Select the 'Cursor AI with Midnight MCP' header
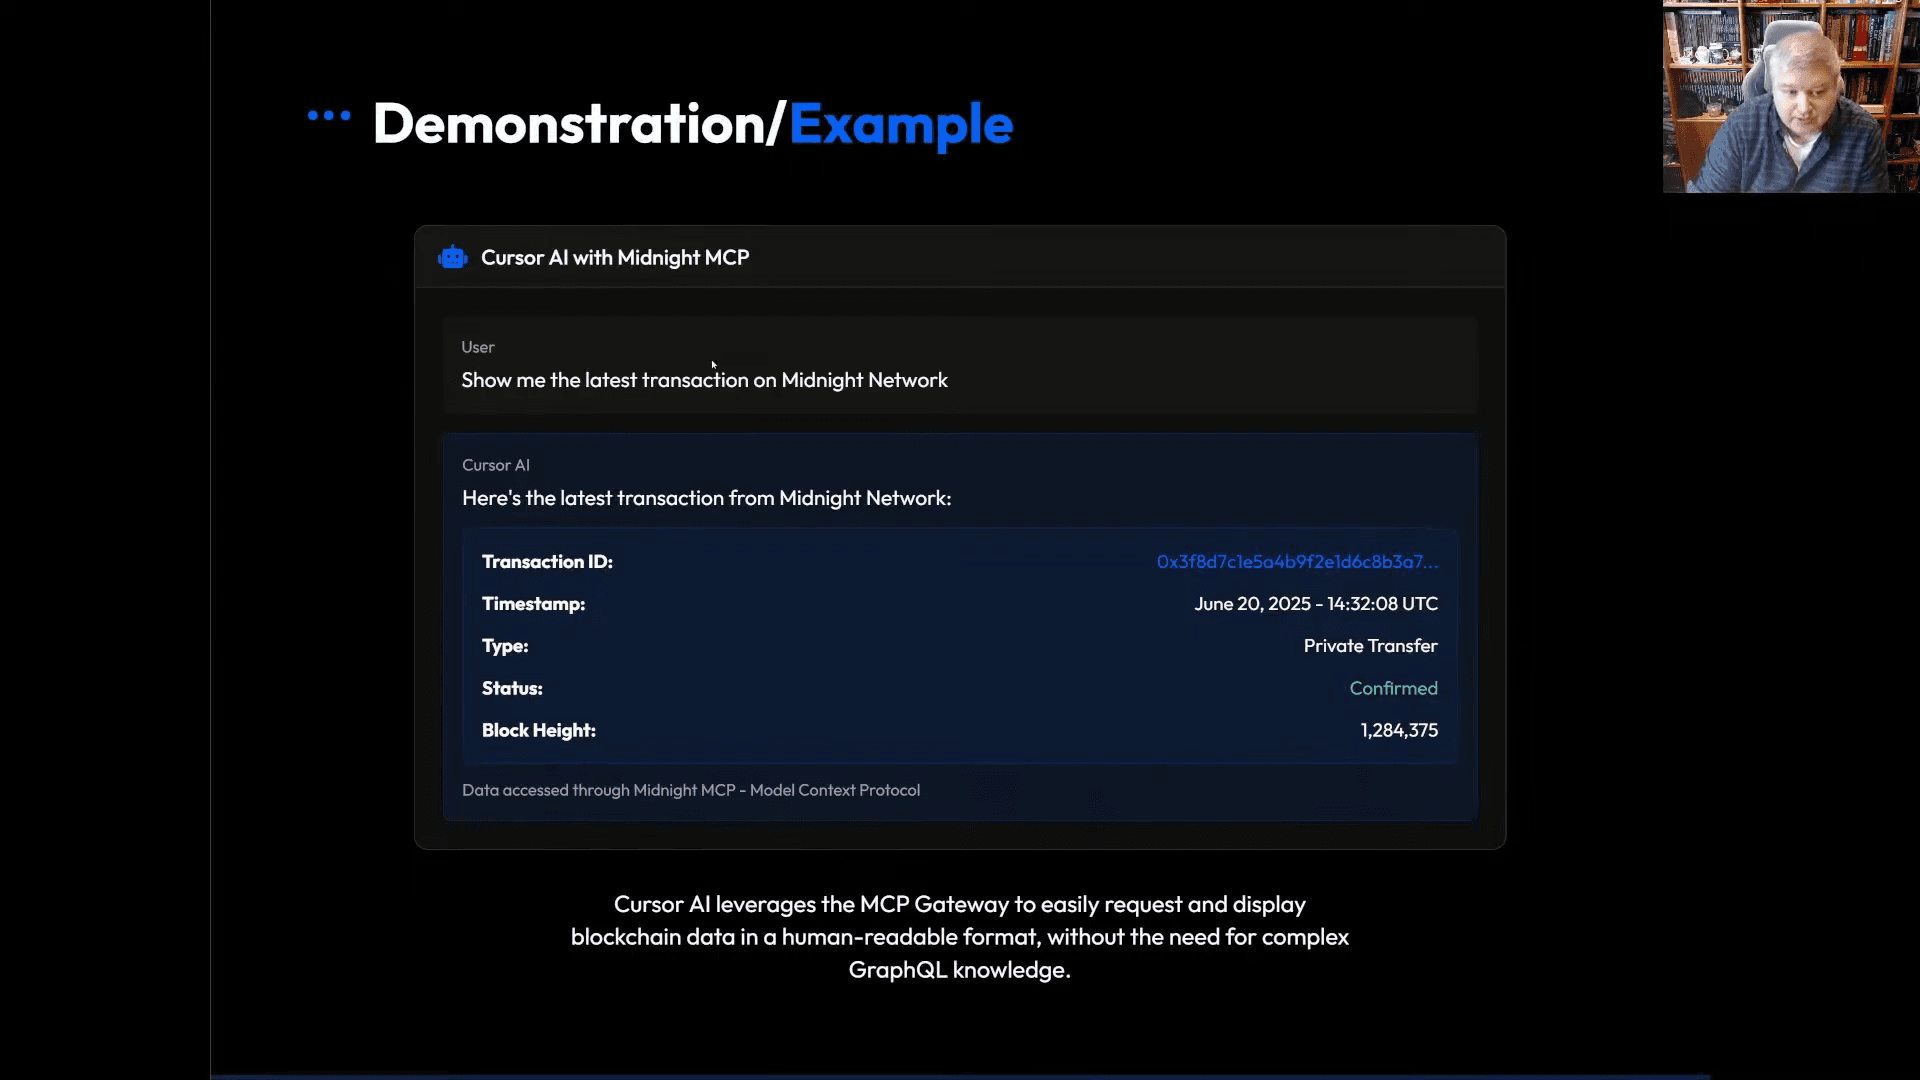 coord(615,258)
